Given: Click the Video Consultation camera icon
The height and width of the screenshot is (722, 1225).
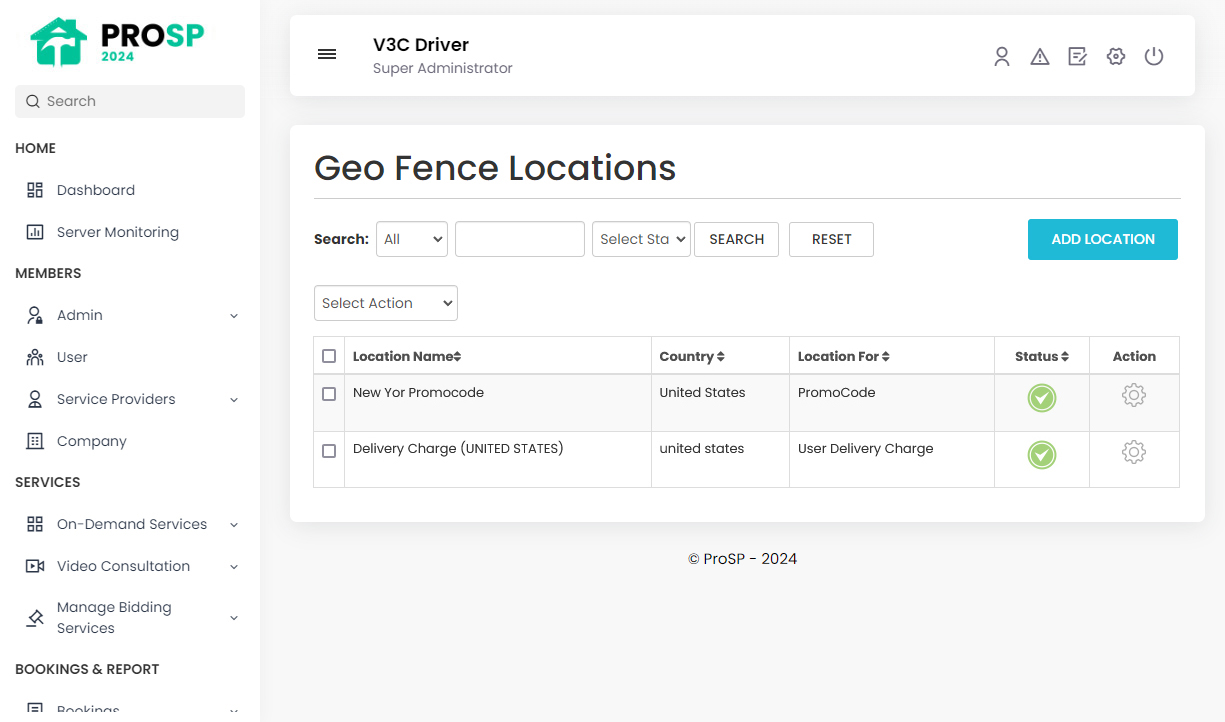Looking at the screenshot, I should tap(35, 566).
